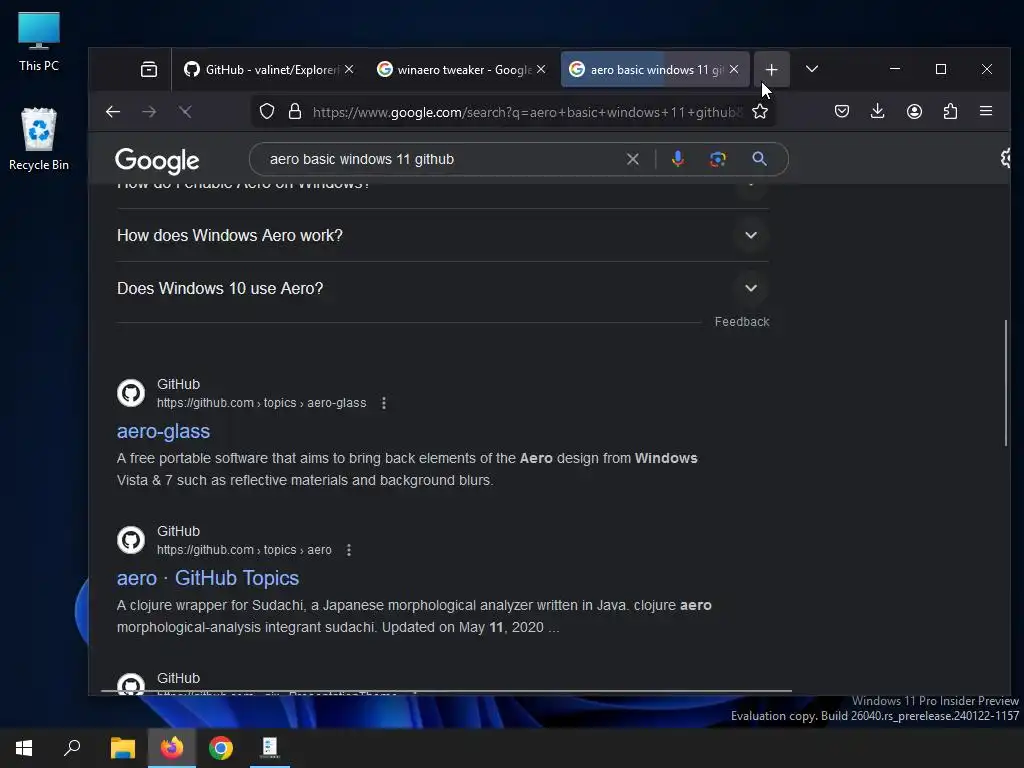
Task: Go back to the previous page
Action: pyautogui.click(x=113, y=112)
